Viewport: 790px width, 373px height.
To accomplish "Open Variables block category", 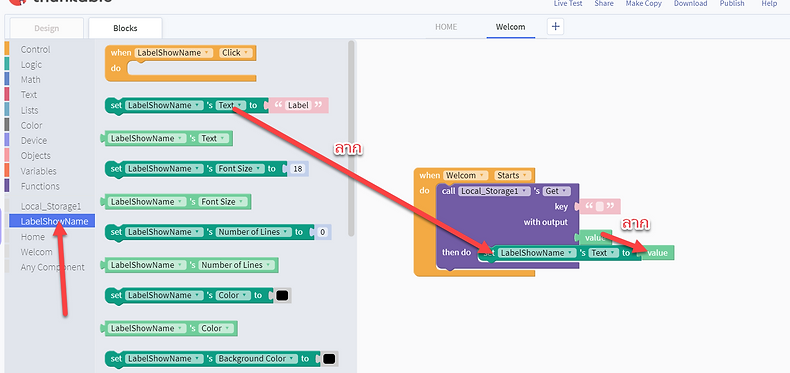I will coord(38,171).
